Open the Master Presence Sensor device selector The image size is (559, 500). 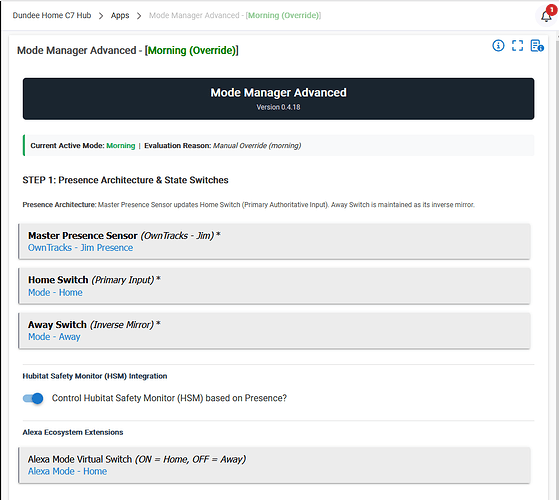274,242
